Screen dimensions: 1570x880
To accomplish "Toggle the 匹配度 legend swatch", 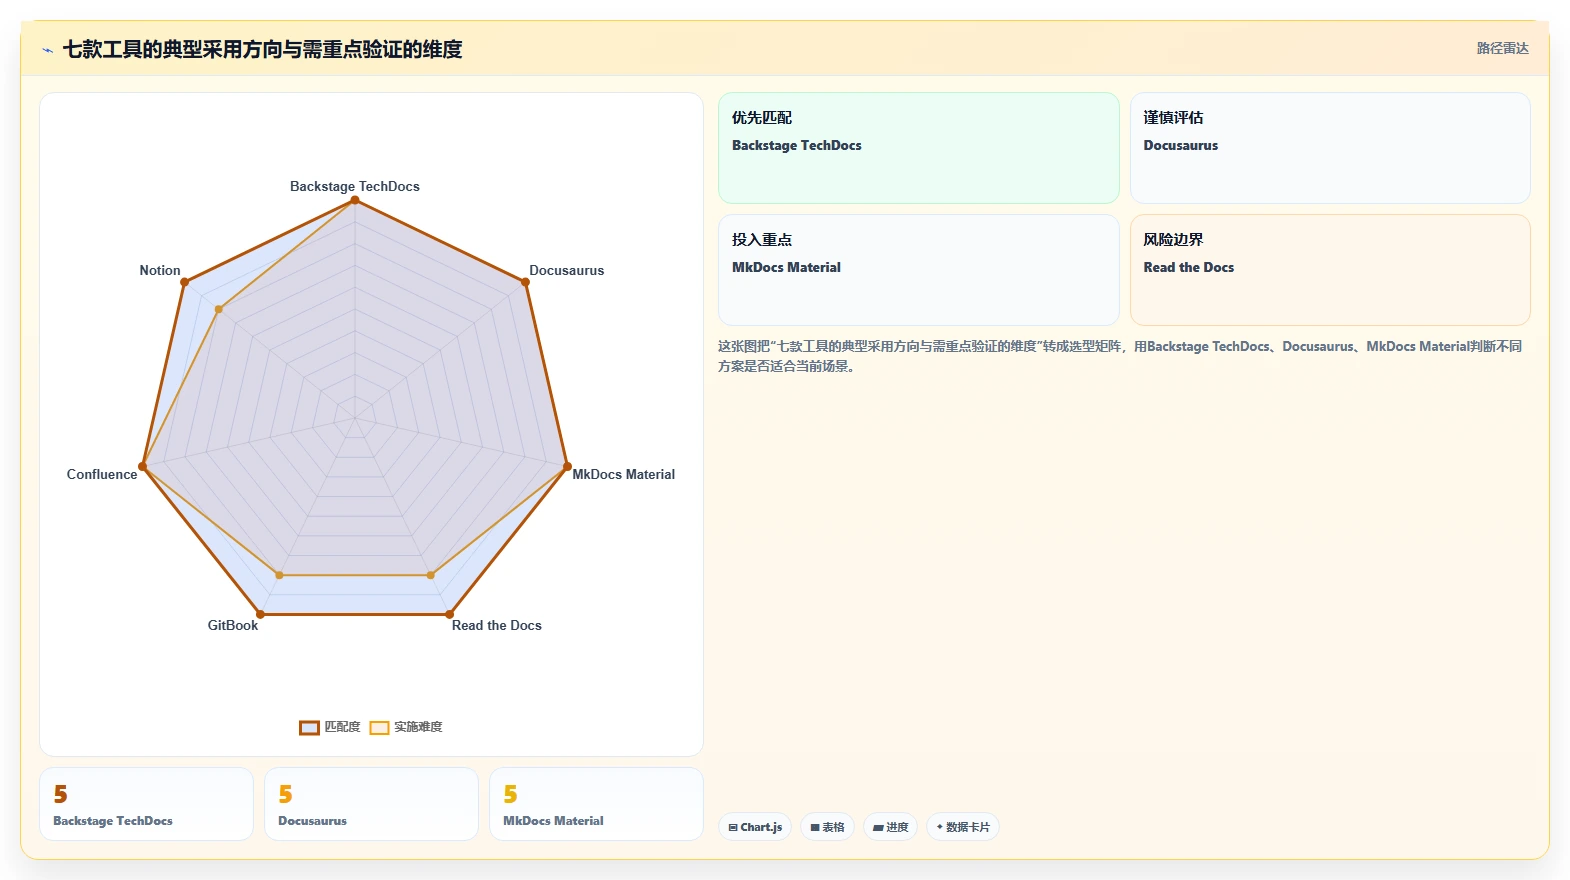I will (x=309, y=728).
